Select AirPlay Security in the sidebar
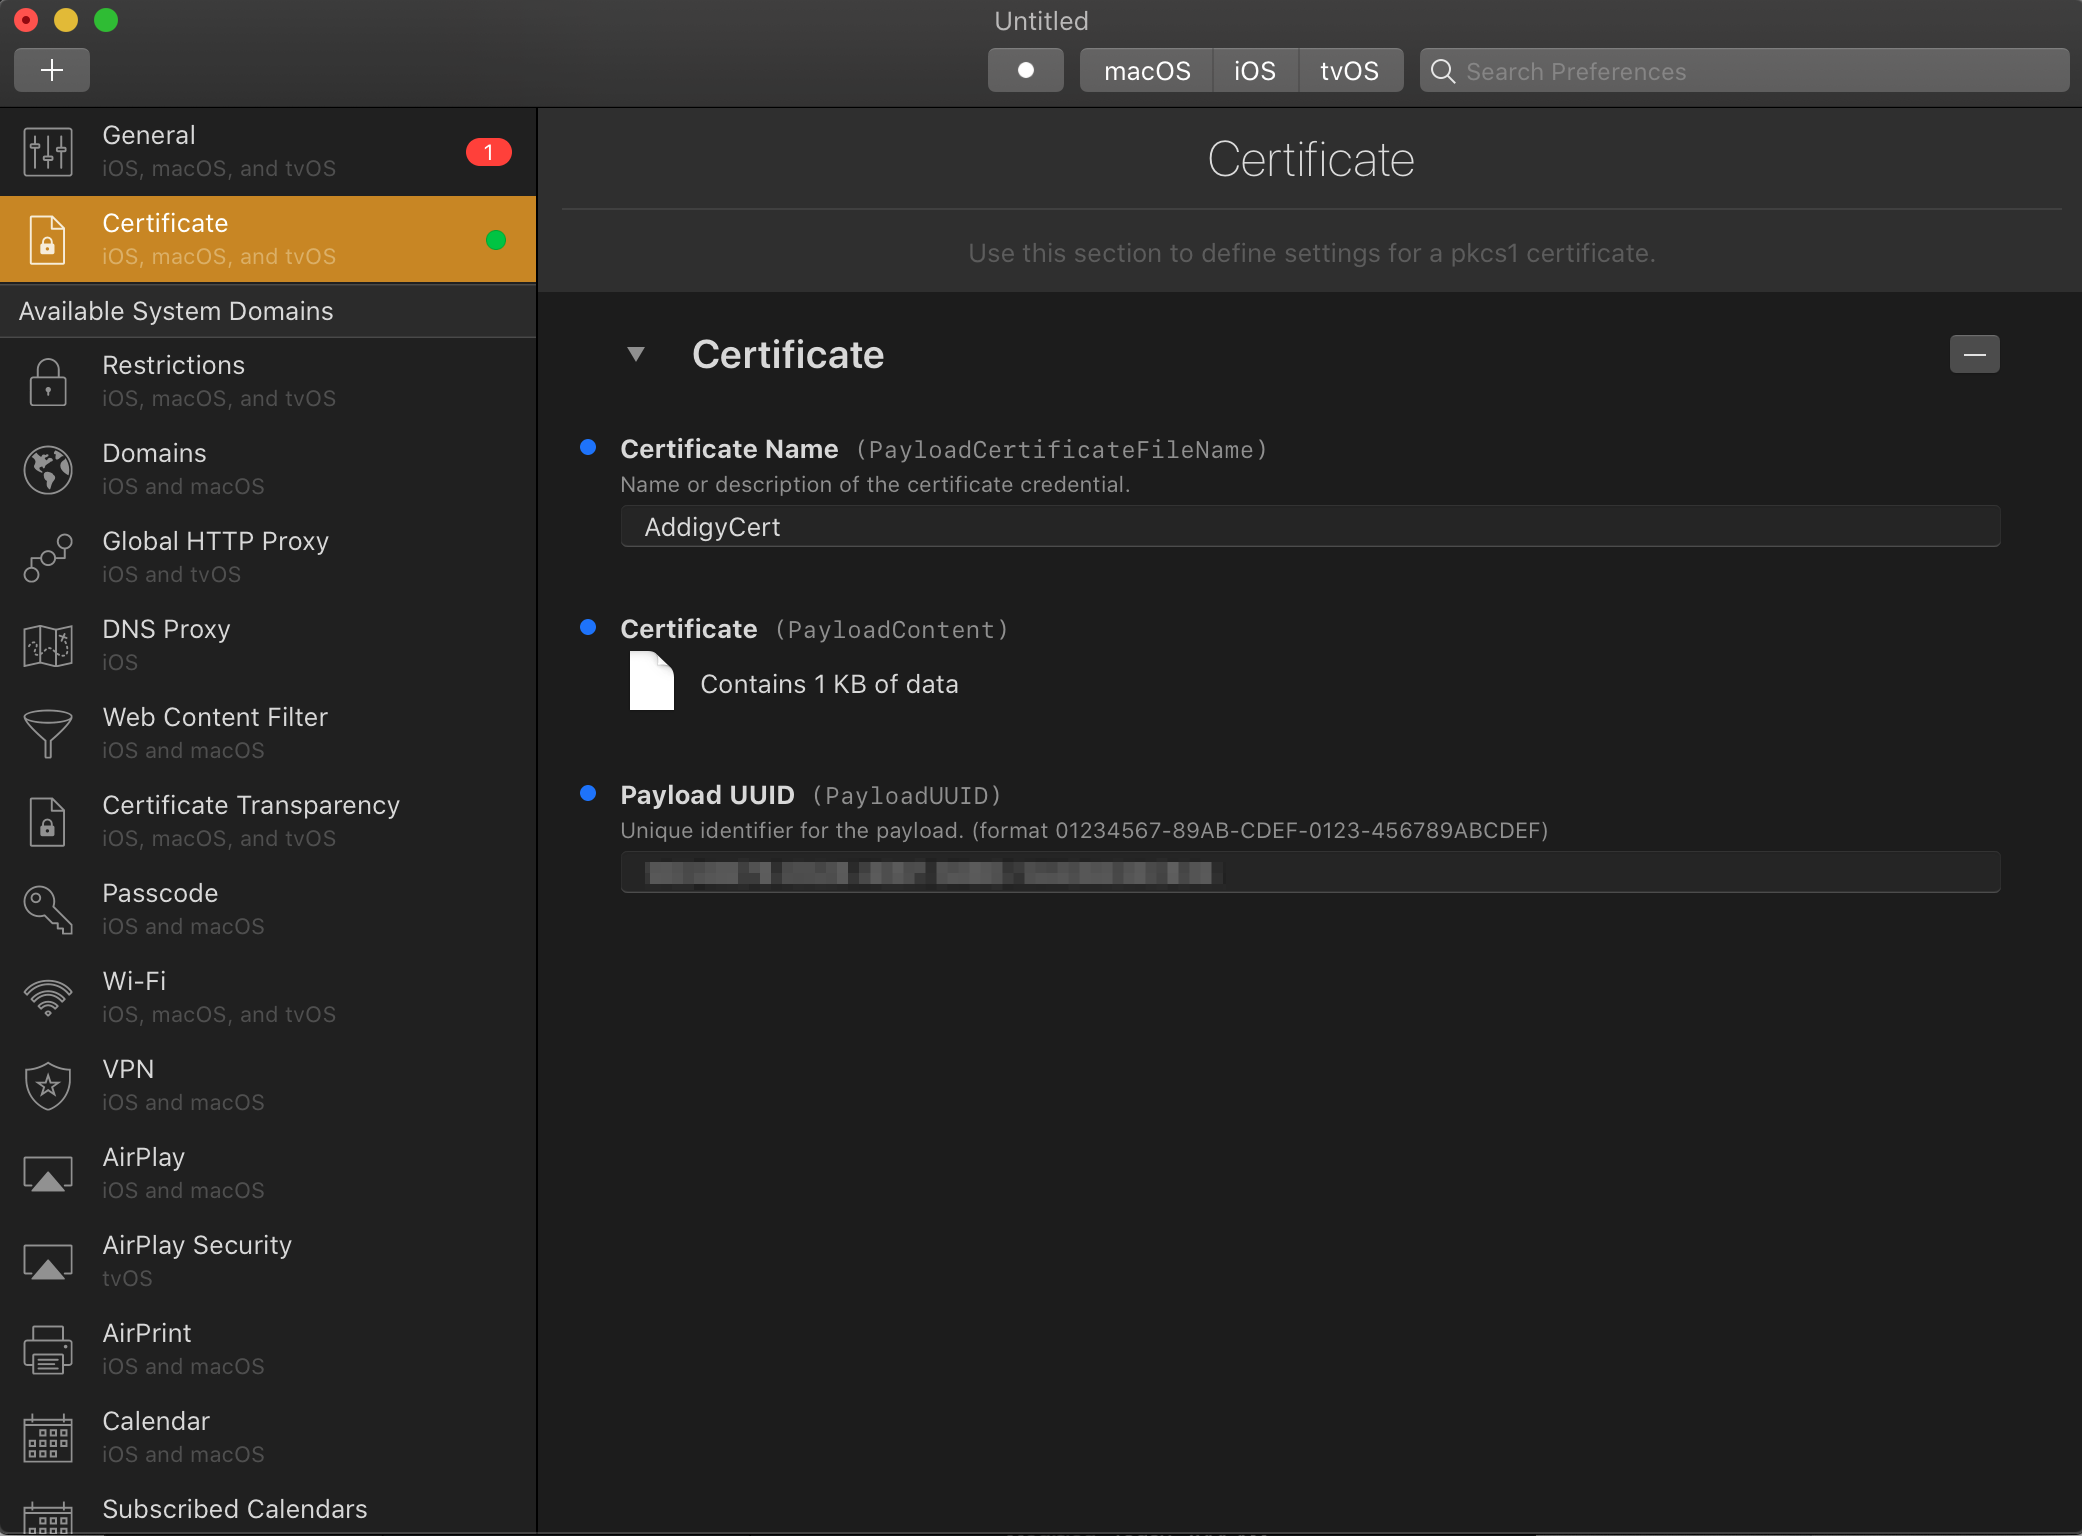 [x=268, y=1262]
